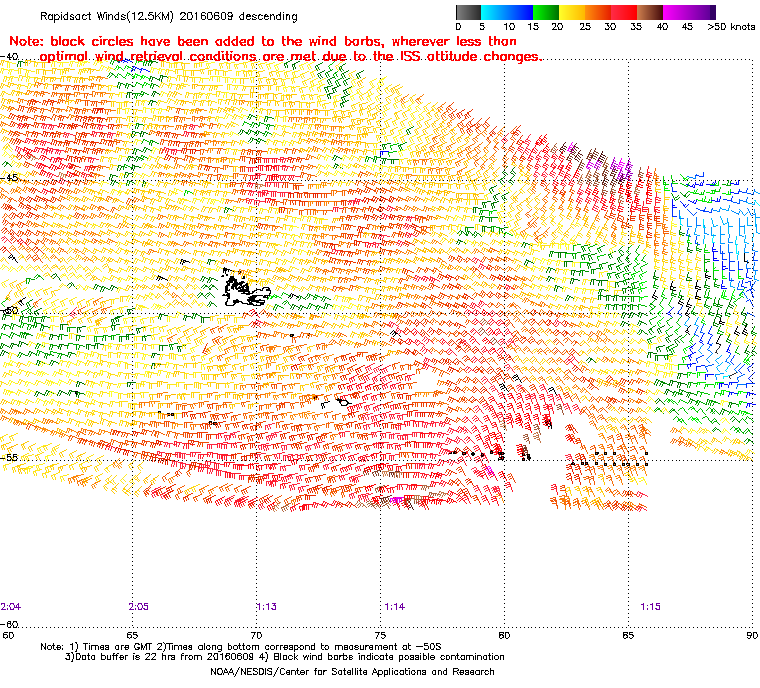Screen dimensions: 760x688
Task: Click the red line 'Note: black circles have been added'
Action: [263, 41]
